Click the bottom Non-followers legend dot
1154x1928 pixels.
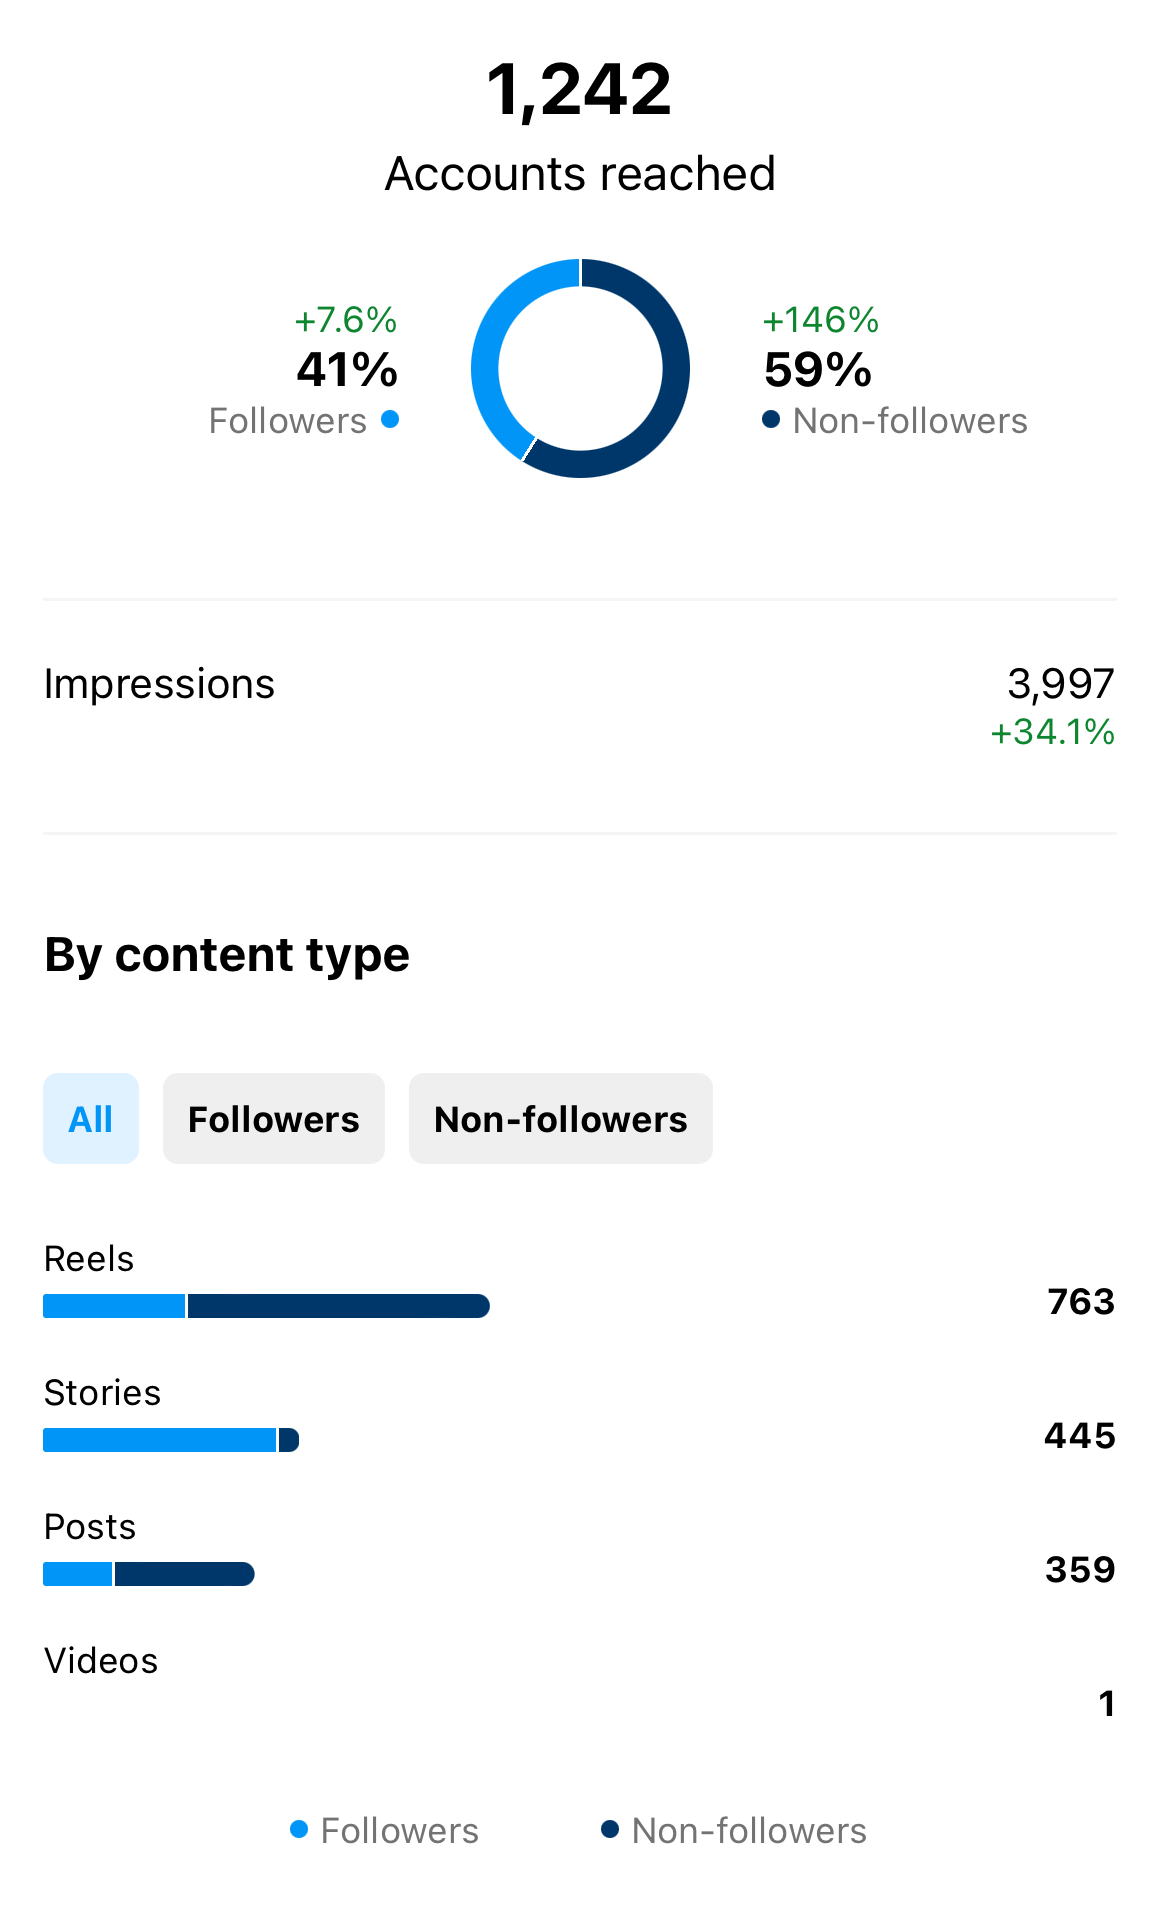tap(610, 1830)
